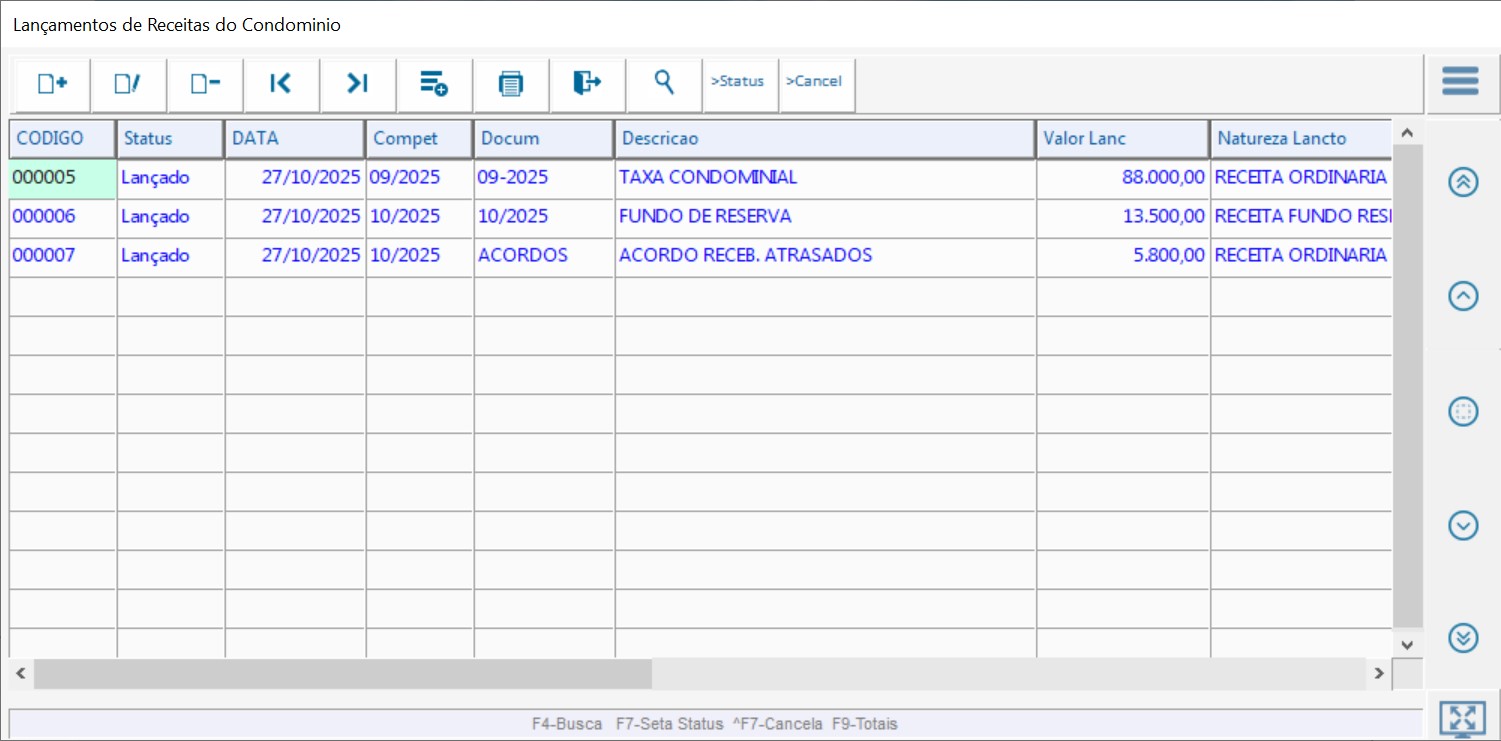Click the double chevron up navigation button
Screen dimensions: 1501x741
click(1463, 182)
